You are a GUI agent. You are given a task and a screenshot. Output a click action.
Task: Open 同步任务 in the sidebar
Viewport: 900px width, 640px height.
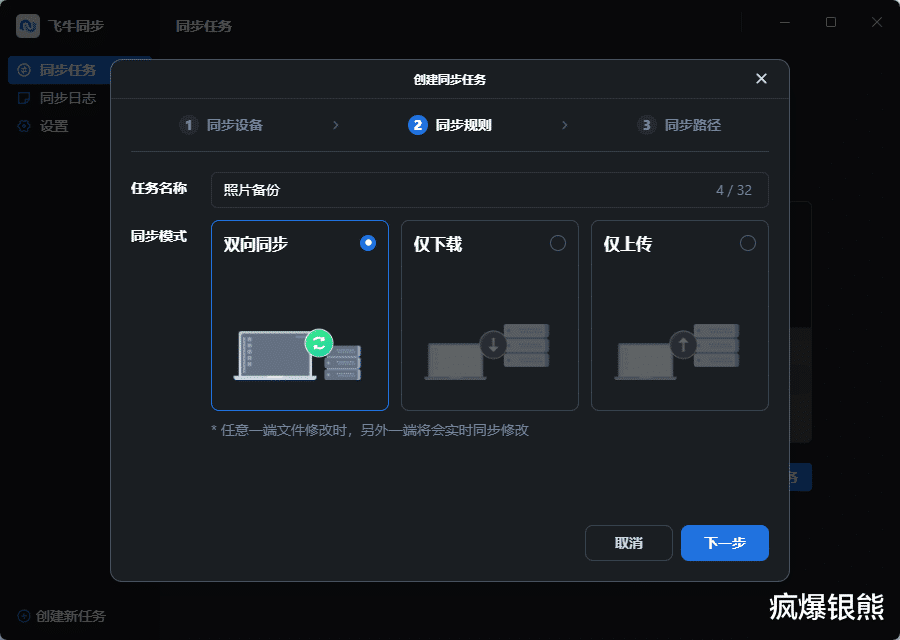(79, 70)
